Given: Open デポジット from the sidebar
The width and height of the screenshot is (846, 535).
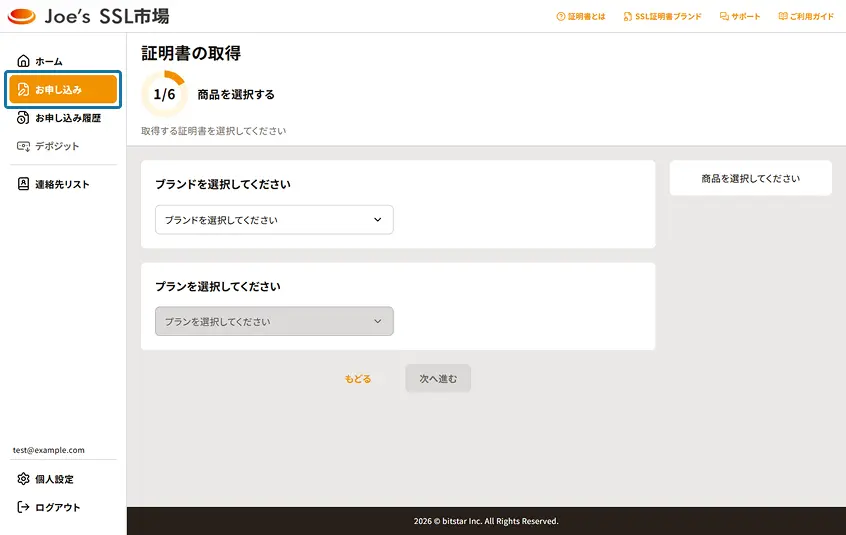Looking at the screenshot, I should click(63, 146).
